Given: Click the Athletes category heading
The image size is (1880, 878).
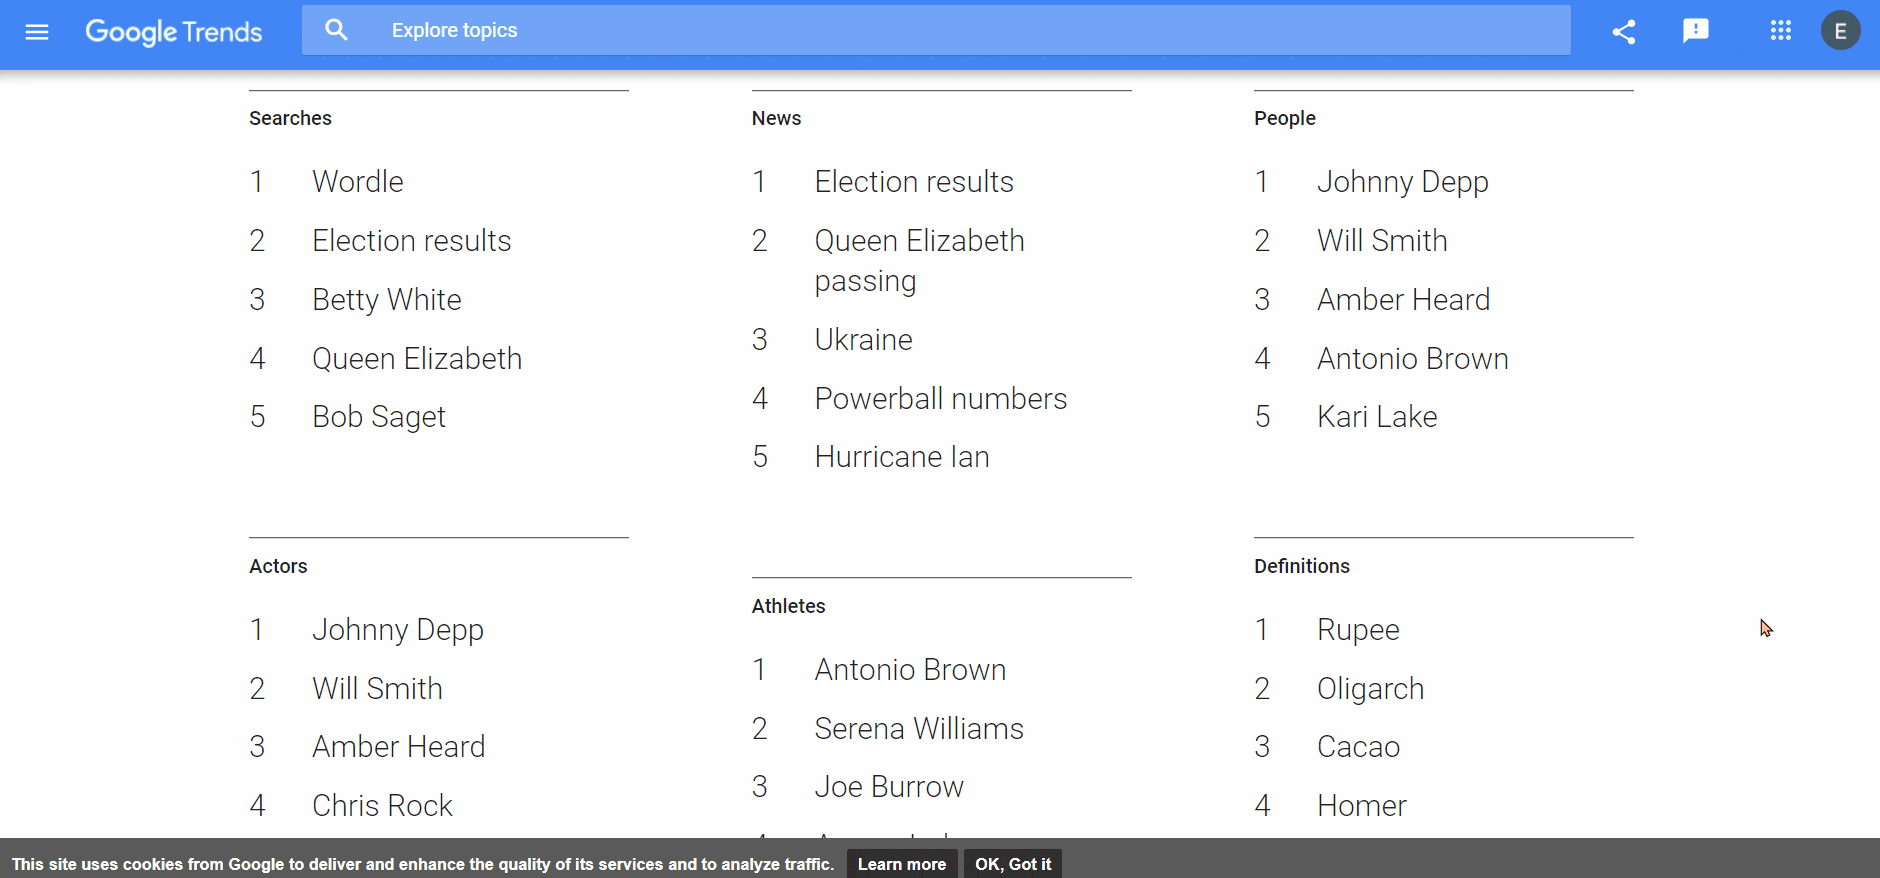Looking at the screenshot, I should tap(788, 606).
